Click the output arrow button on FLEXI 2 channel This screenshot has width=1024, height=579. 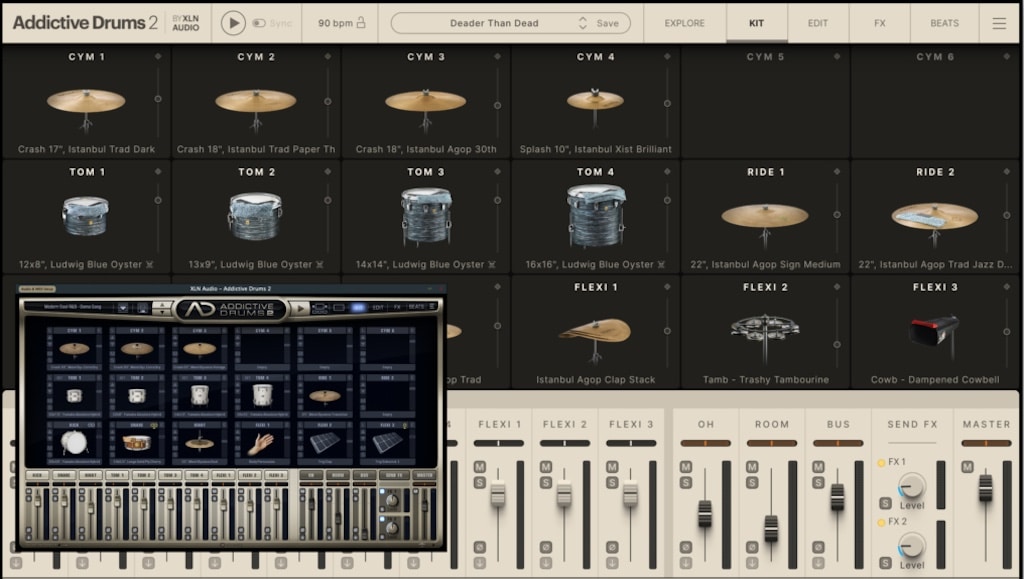[546, 563]
